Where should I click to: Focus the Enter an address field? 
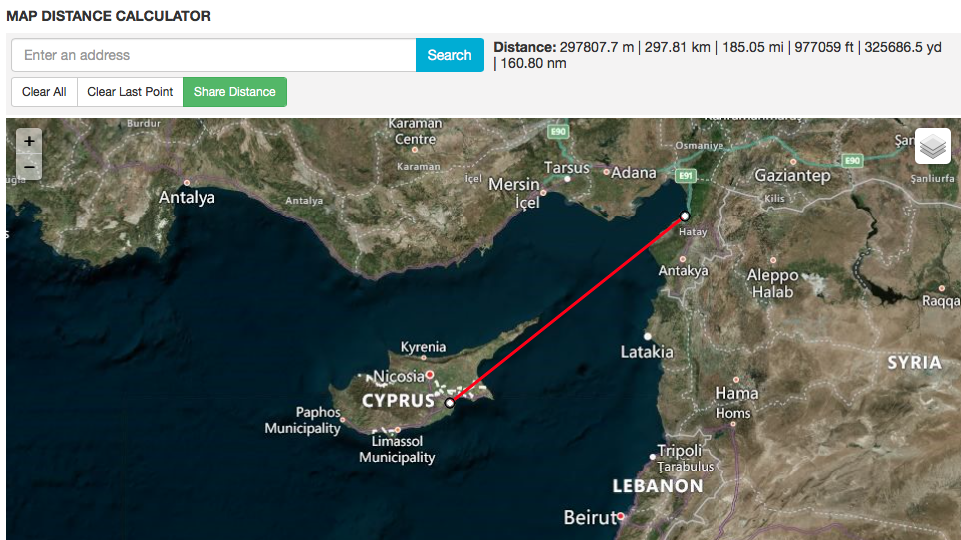[214, 55]
